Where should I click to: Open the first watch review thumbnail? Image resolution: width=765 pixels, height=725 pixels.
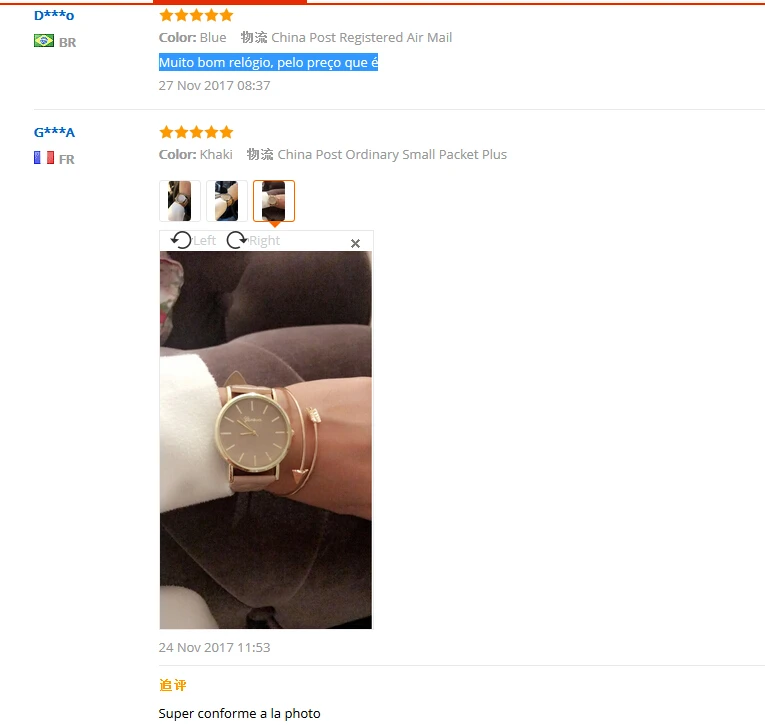(x=180, y=201)
